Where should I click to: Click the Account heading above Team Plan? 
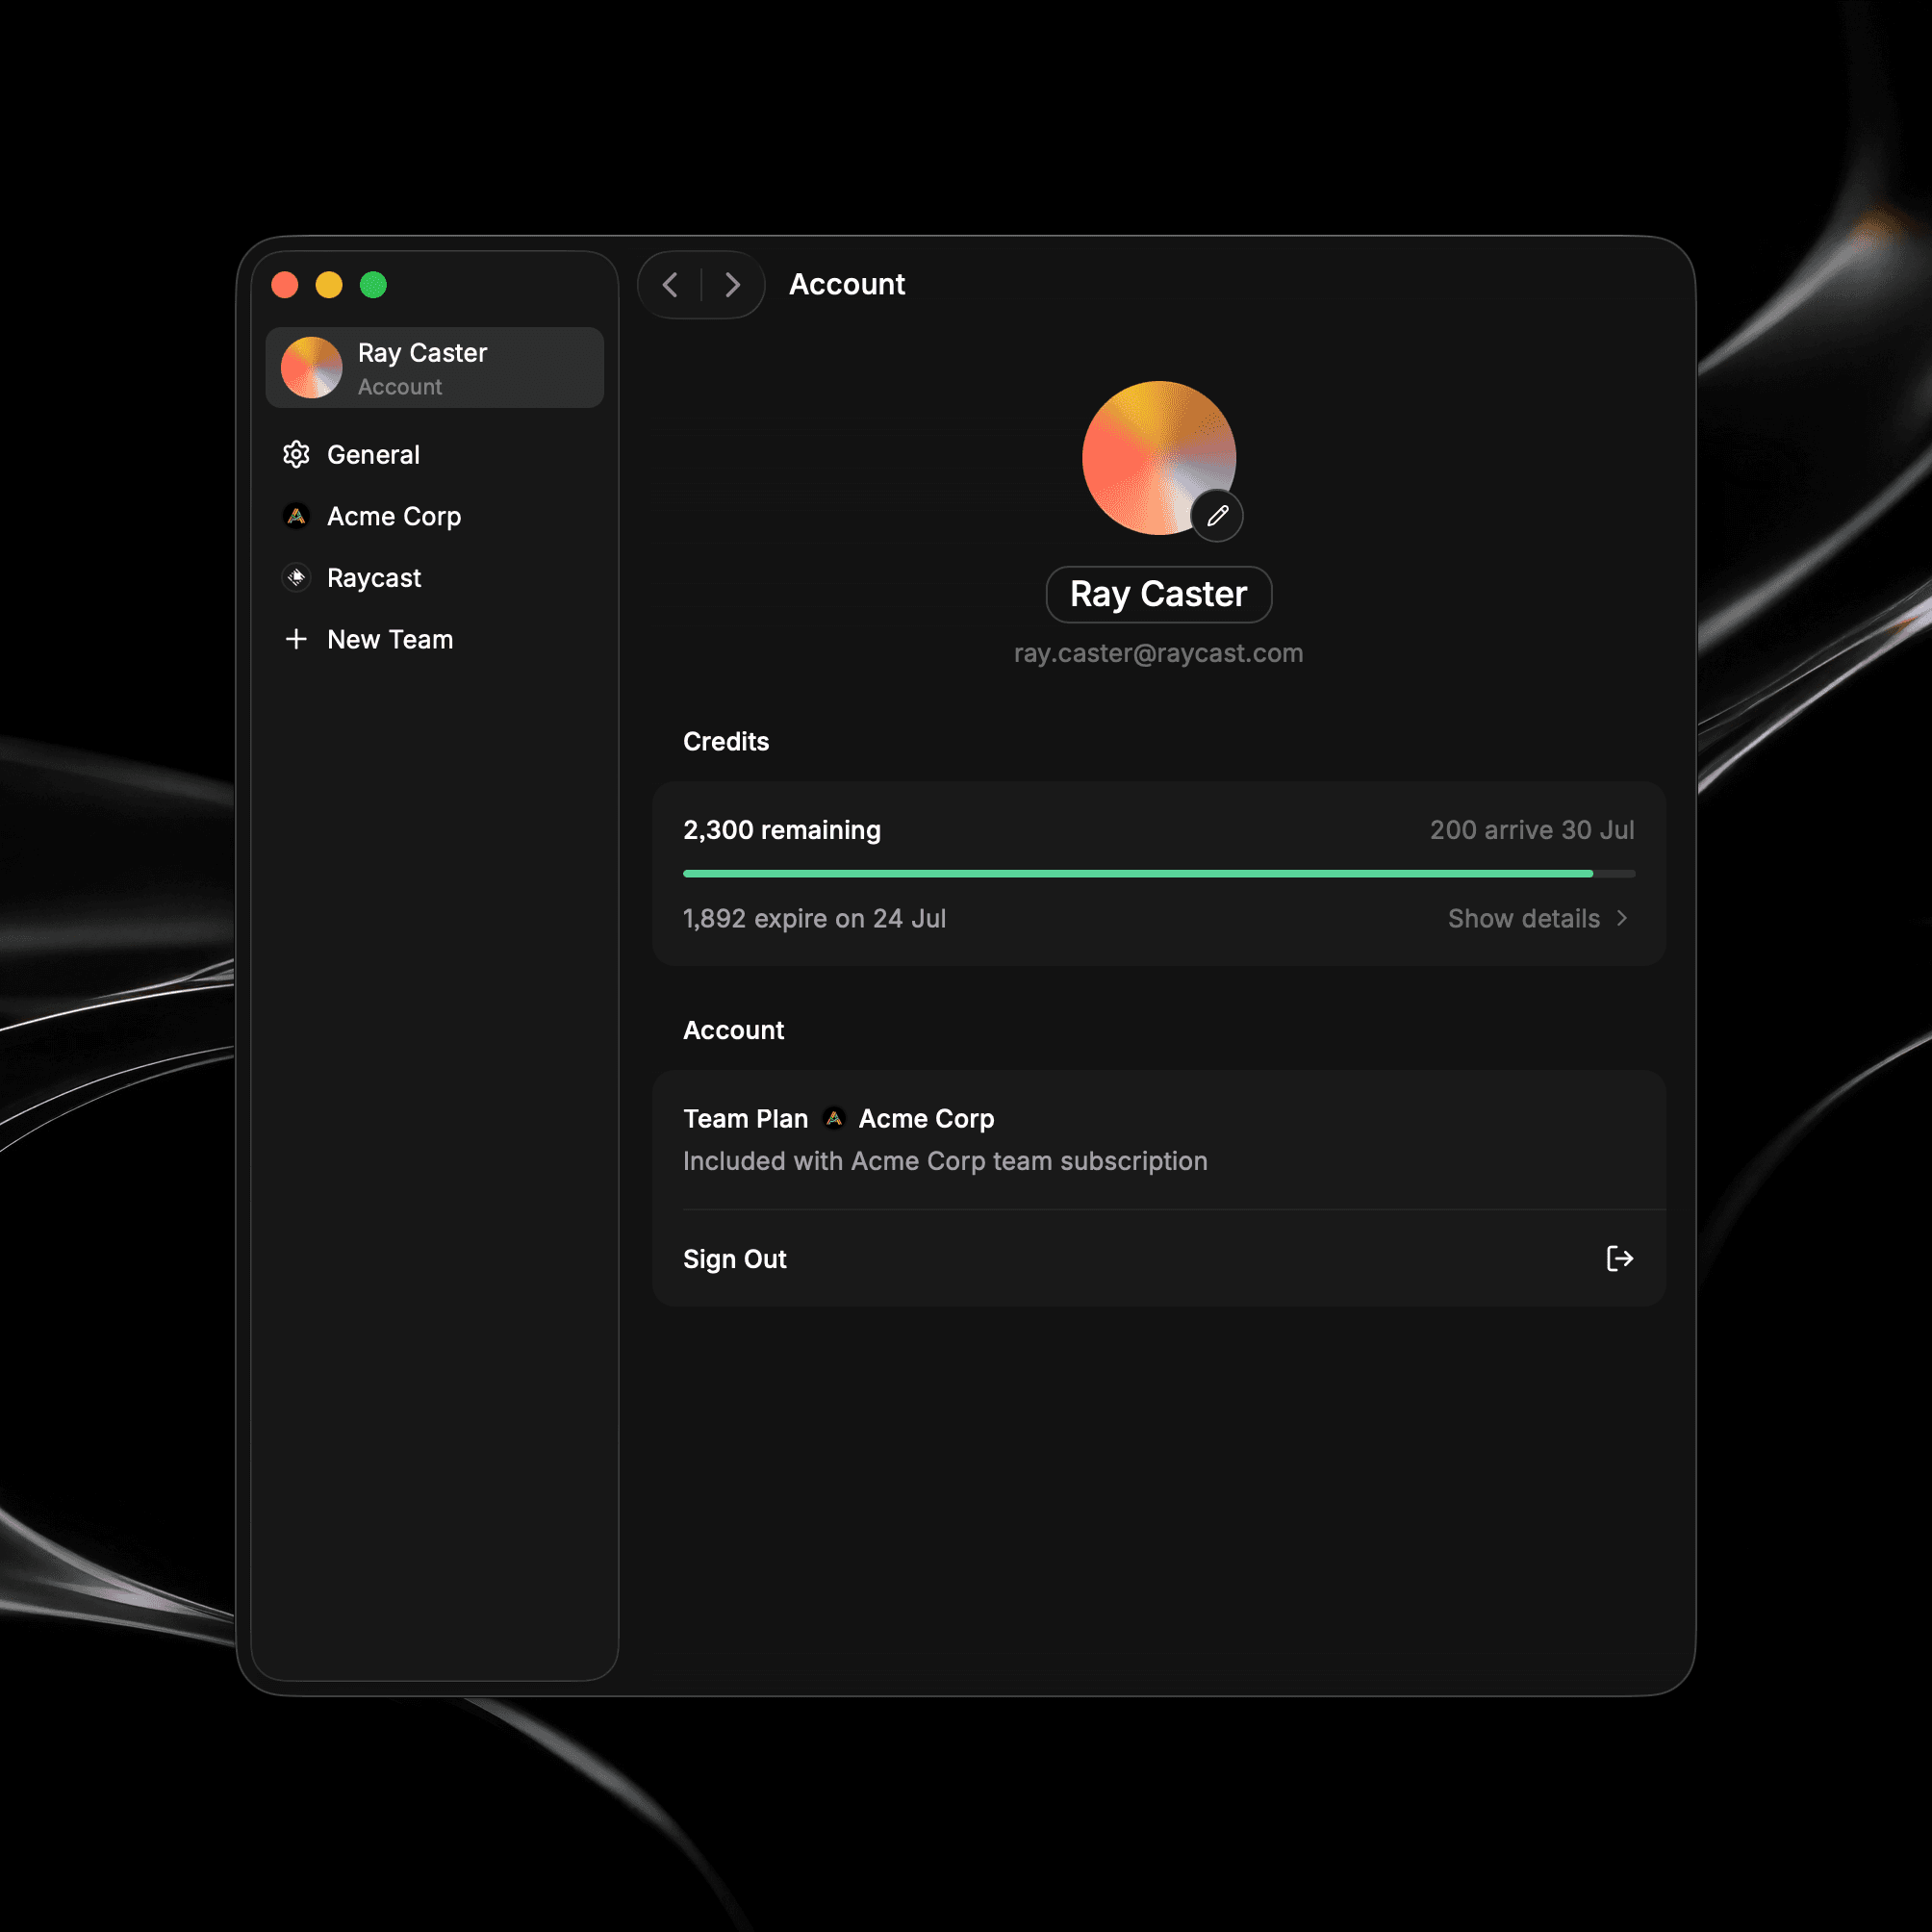coord(733,1030)
